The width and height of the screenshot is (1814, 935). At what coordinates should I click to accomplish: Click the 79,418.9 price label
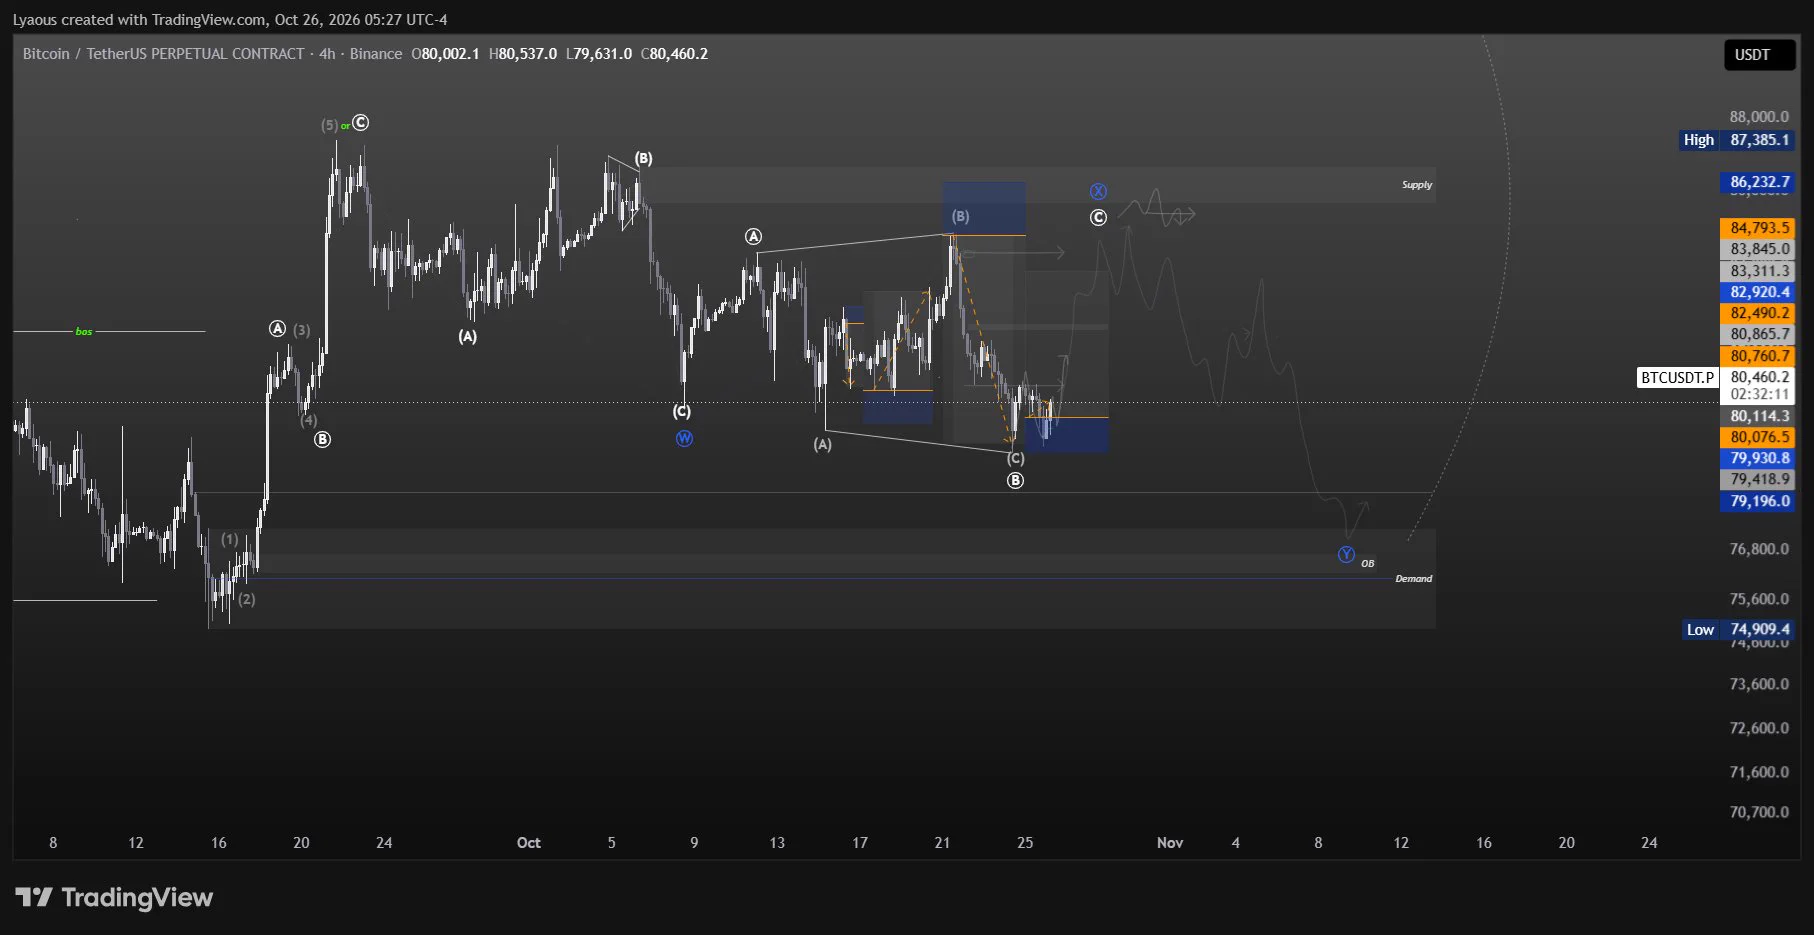[1759, 479]
